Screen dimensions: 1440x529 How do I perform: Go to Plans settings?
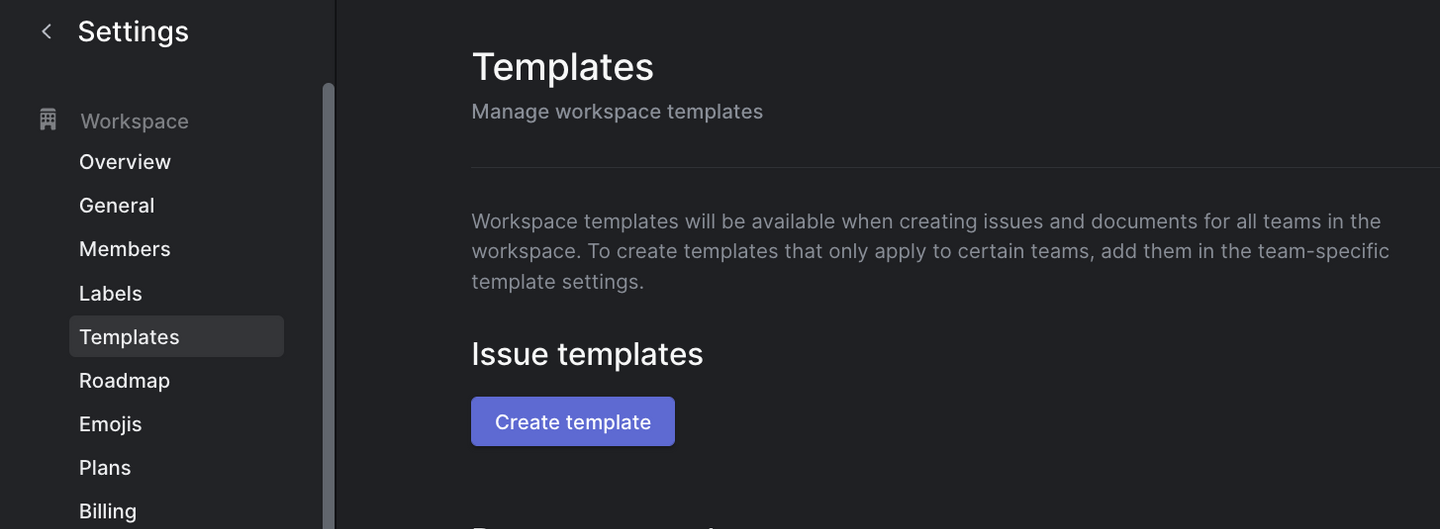(105, 468)
